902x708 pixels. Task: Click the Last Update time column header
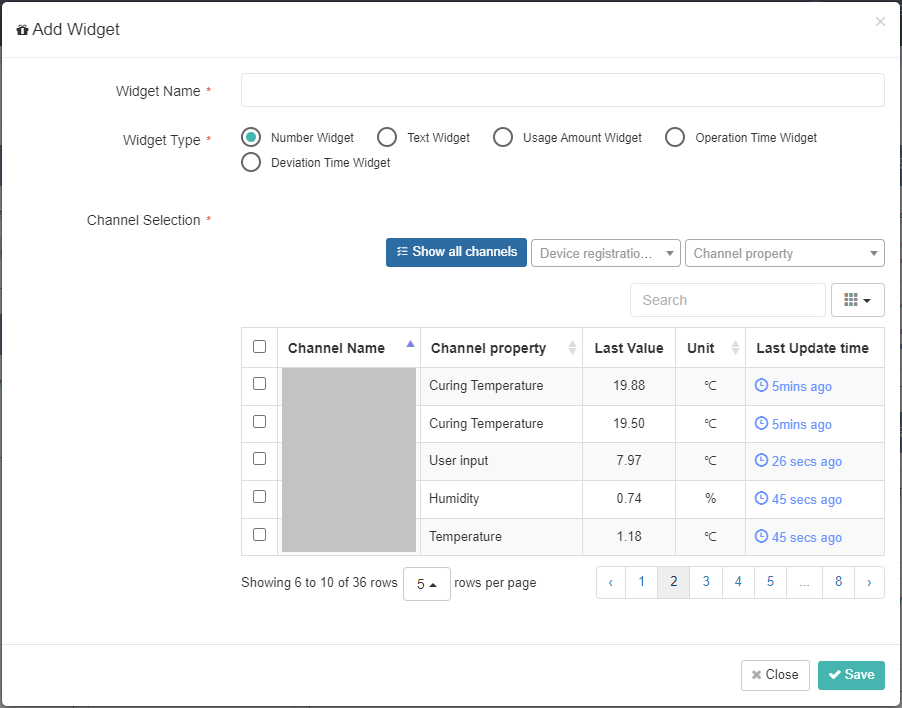point(815,348)
